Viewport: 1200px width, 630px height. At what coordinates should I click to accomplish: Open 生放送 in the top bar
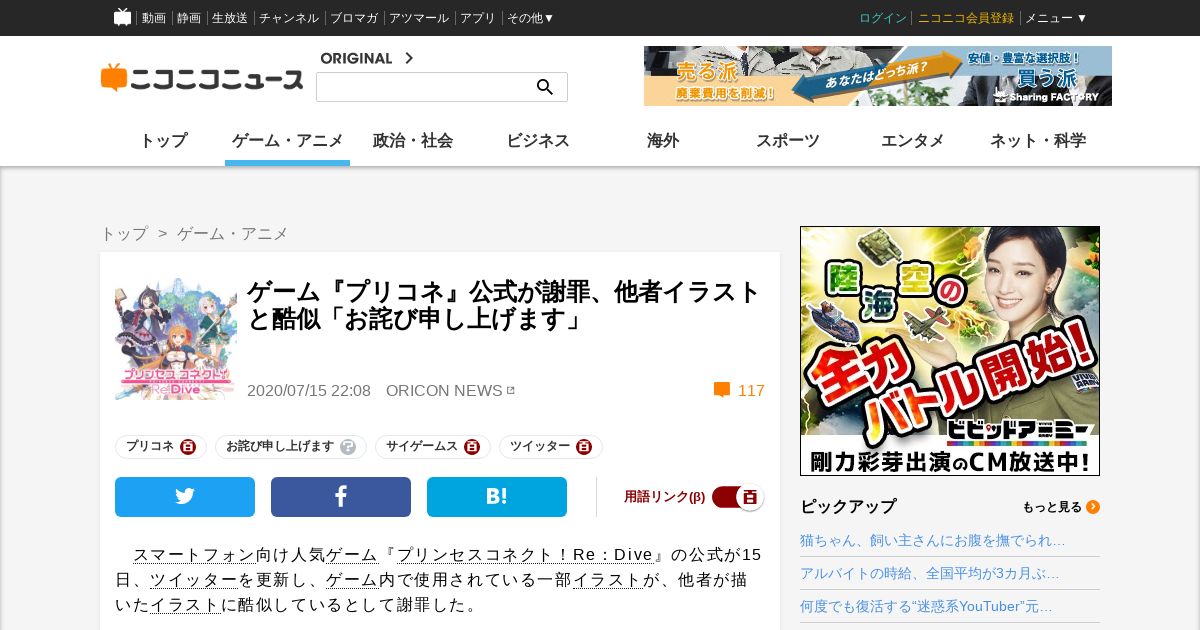(x=230, y=18)
